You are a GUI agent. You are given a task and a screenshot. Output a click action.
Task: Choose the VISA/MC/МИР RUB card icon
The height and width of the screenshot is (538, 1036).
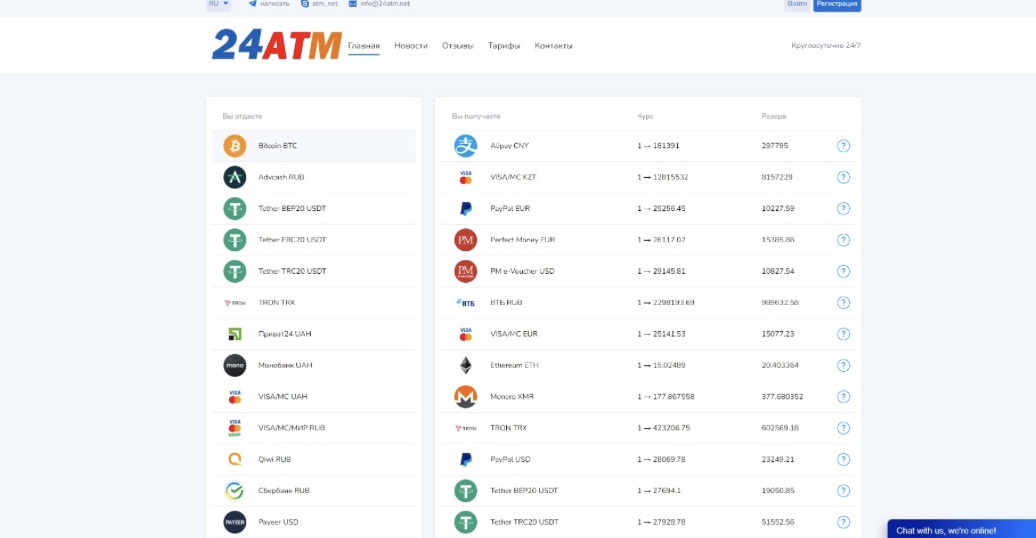[235, 428]
